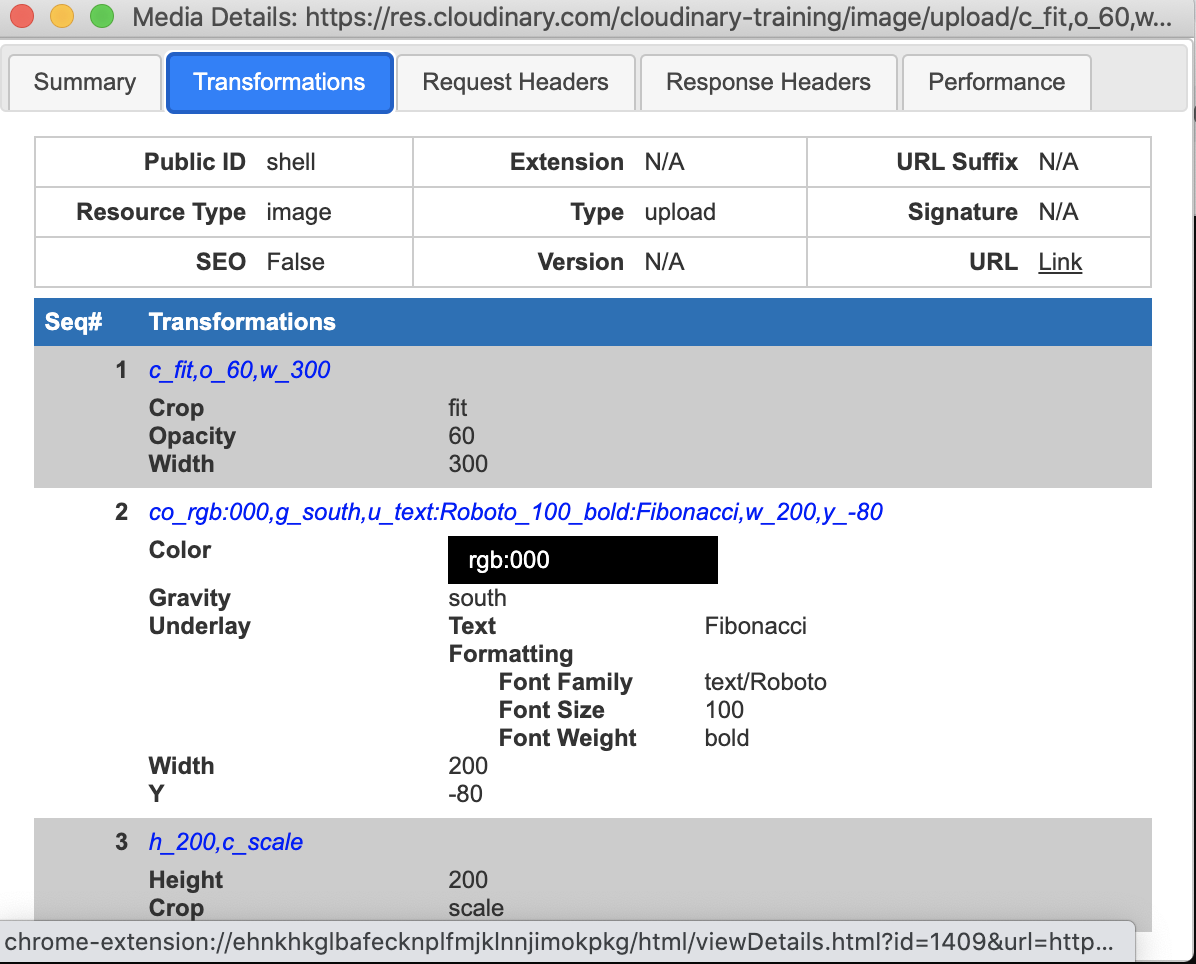1196x964 pixels.
Task: Click the Font Weight bold value
Action: click(x=726, y=738)
